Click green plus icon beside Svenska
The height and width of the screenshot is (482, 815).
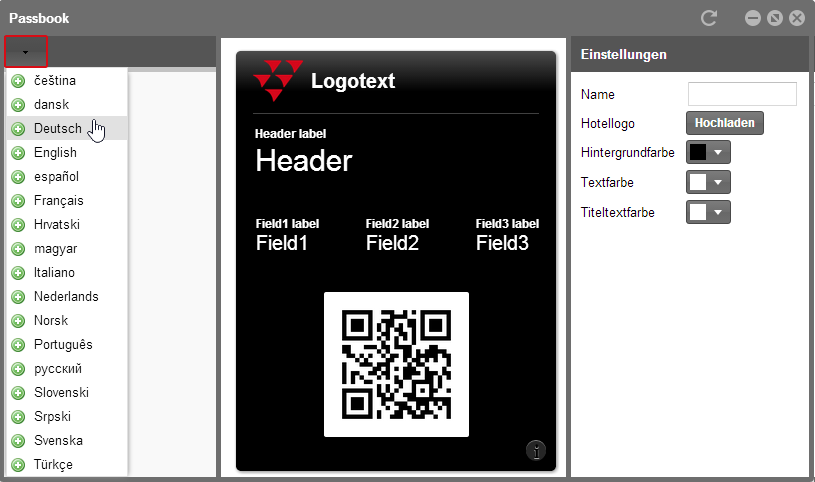click(x=18, y=441)
